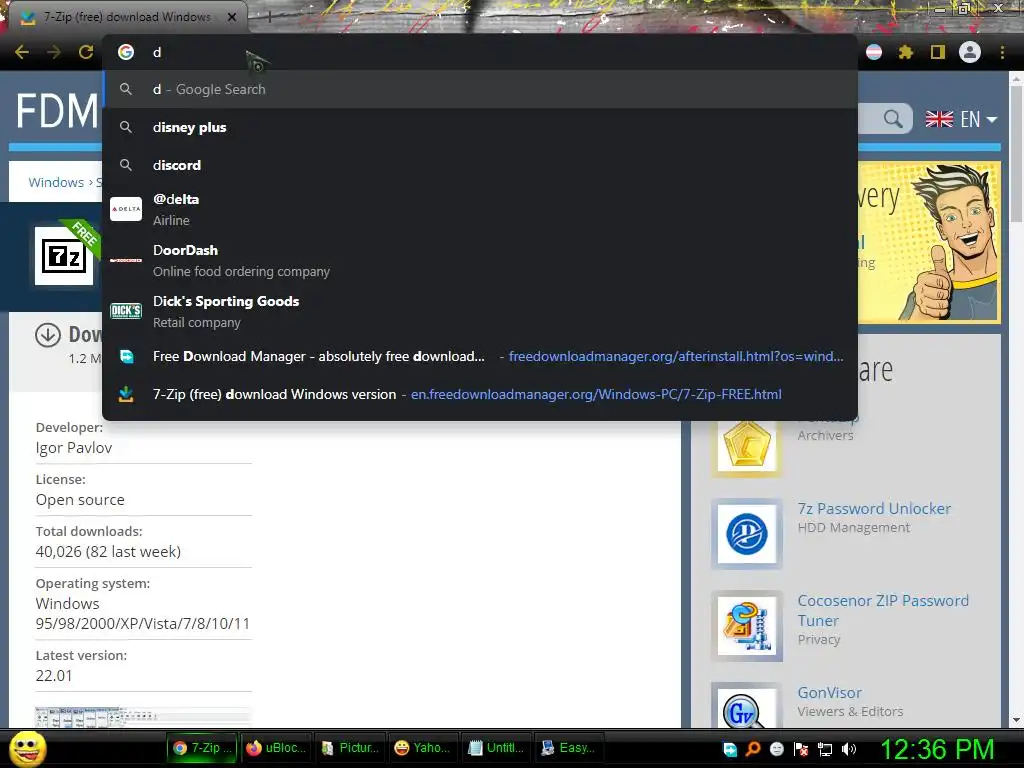Click the 12:36 PM taskbar clock
This screenshot has height=768, width=1024.
938,749
